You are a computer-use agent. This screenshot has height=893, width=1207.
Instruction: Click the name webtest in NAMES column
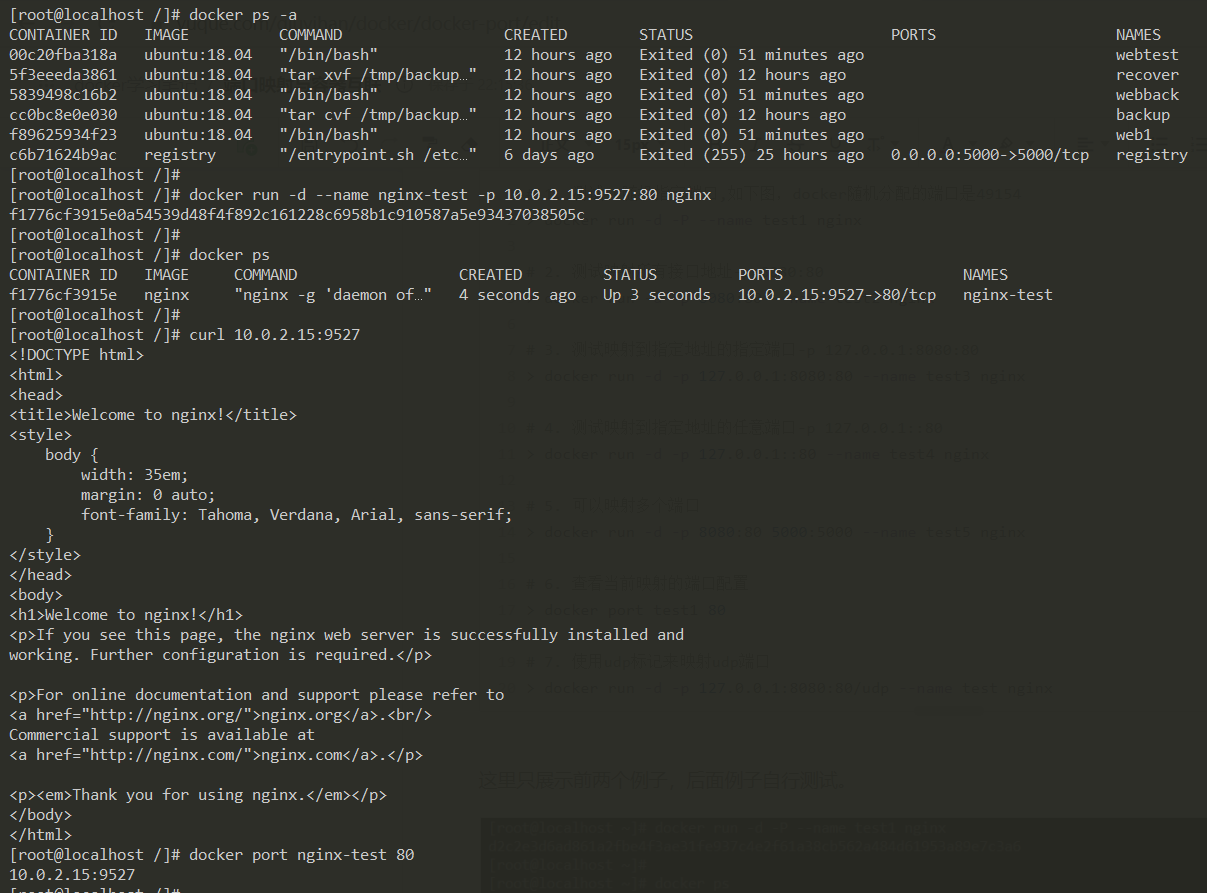(x=1147, y=55)
